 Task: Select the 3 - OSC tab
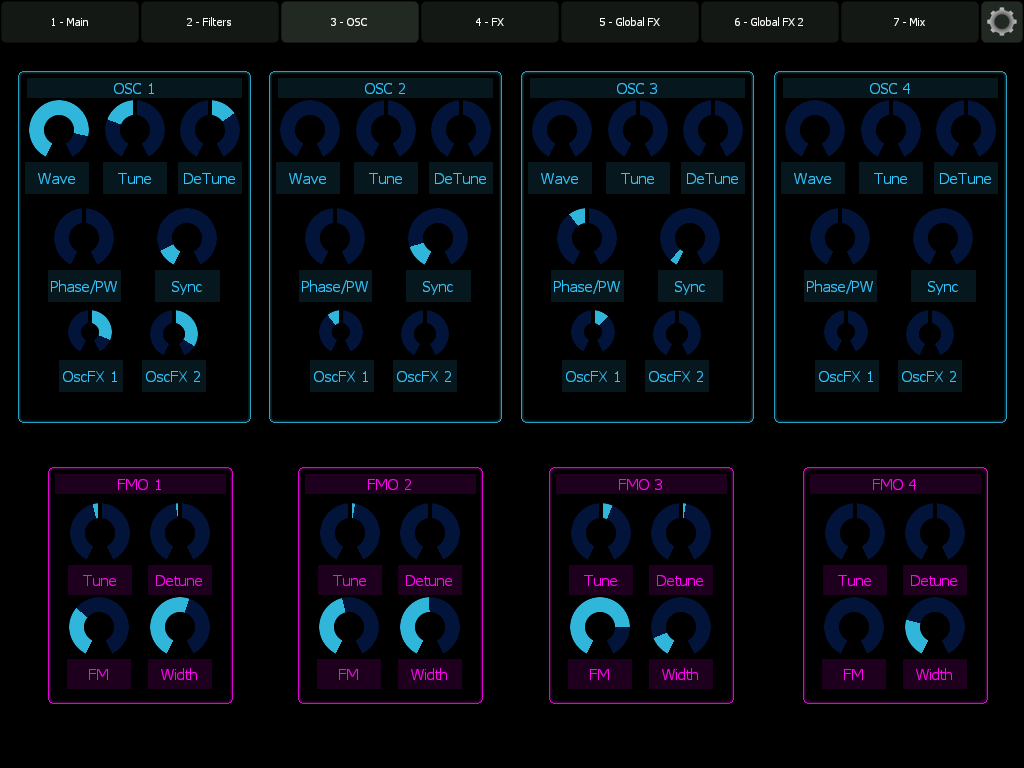(349, 22)
